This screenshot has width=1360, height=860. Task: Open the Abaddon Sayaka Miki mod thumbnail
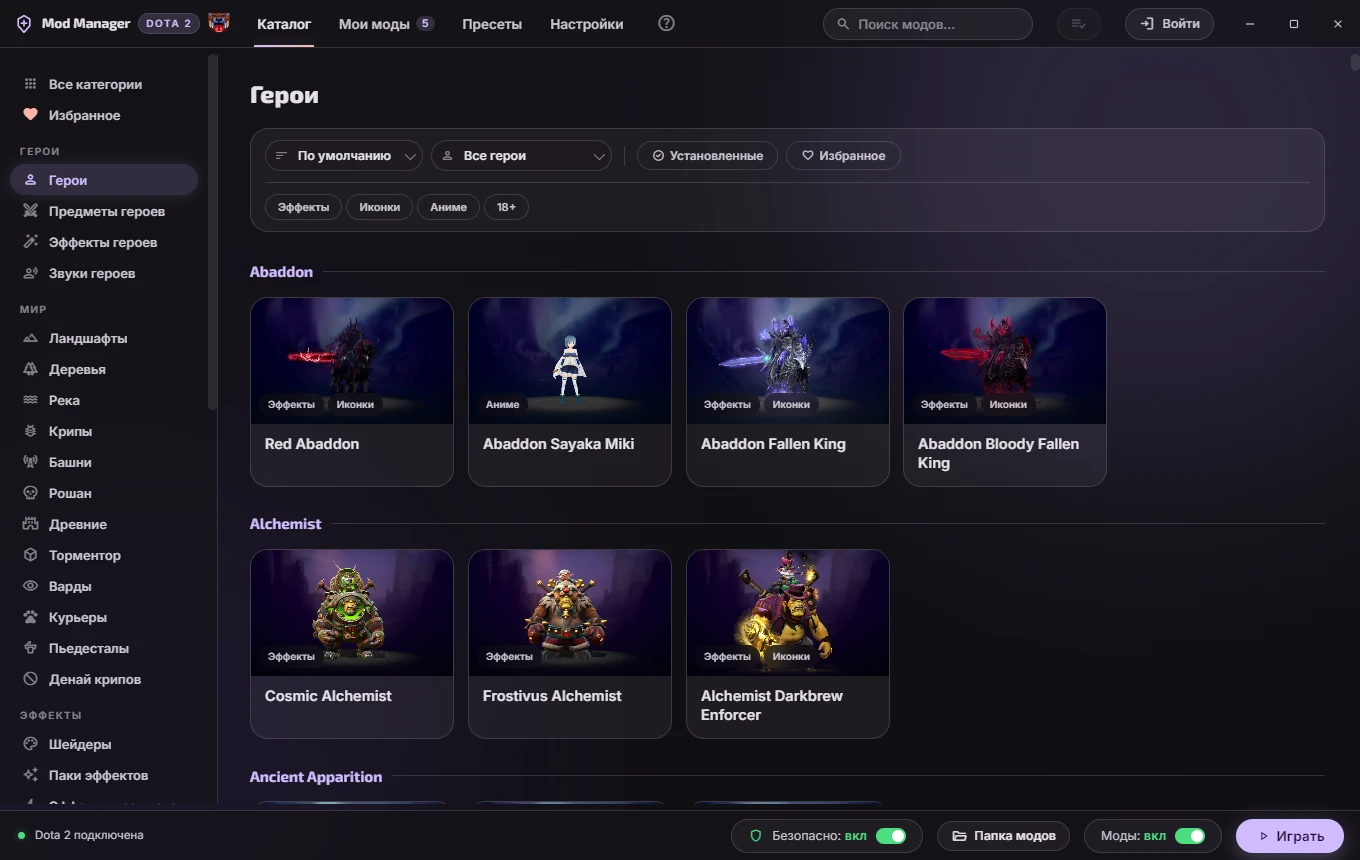pyautogui.click(x=570, y=361)
